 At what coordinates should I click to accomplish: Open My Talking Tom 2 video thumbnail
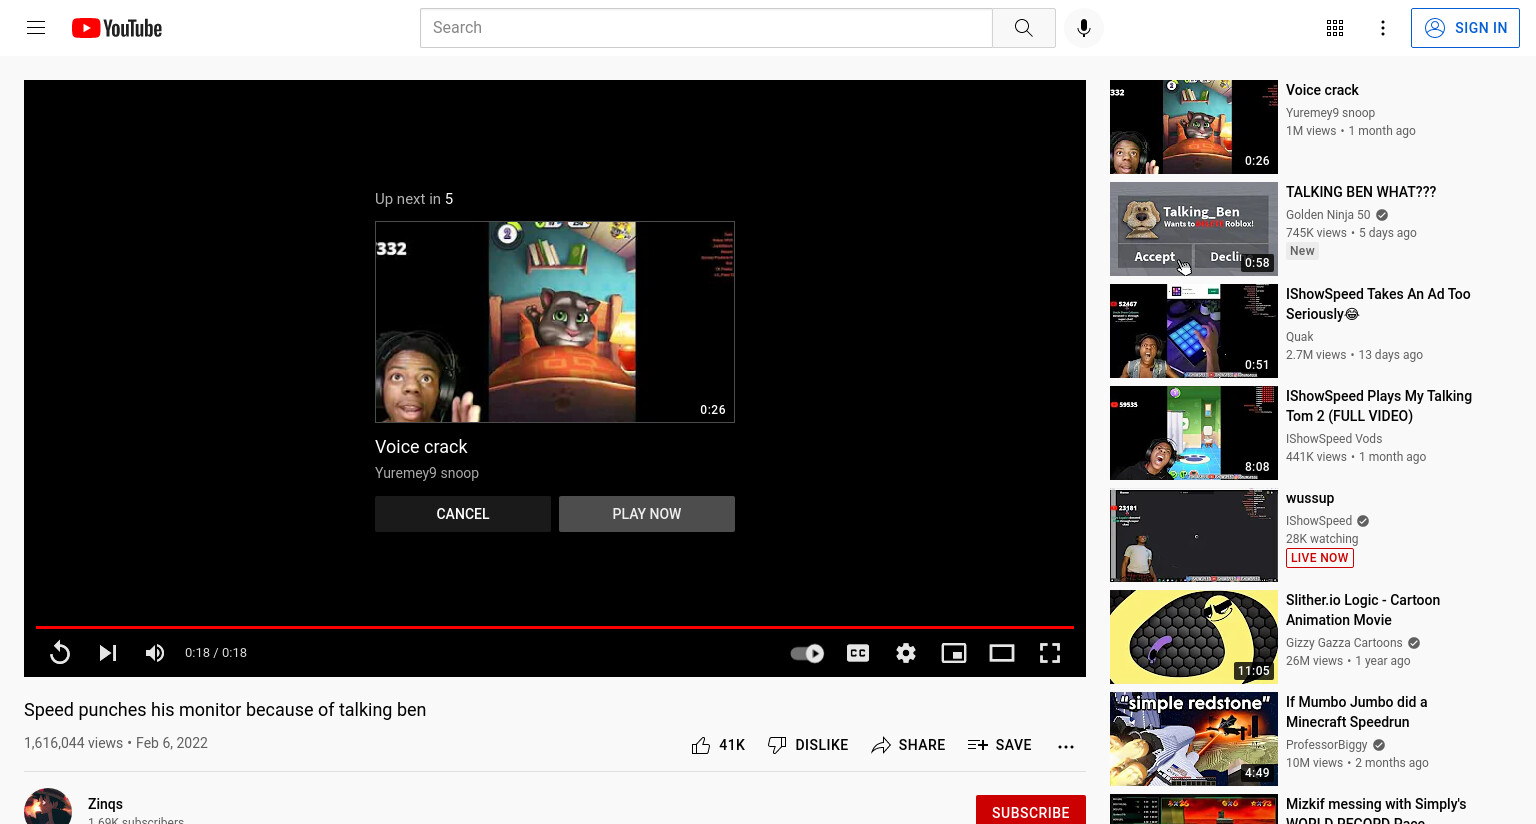(1194, 433)
